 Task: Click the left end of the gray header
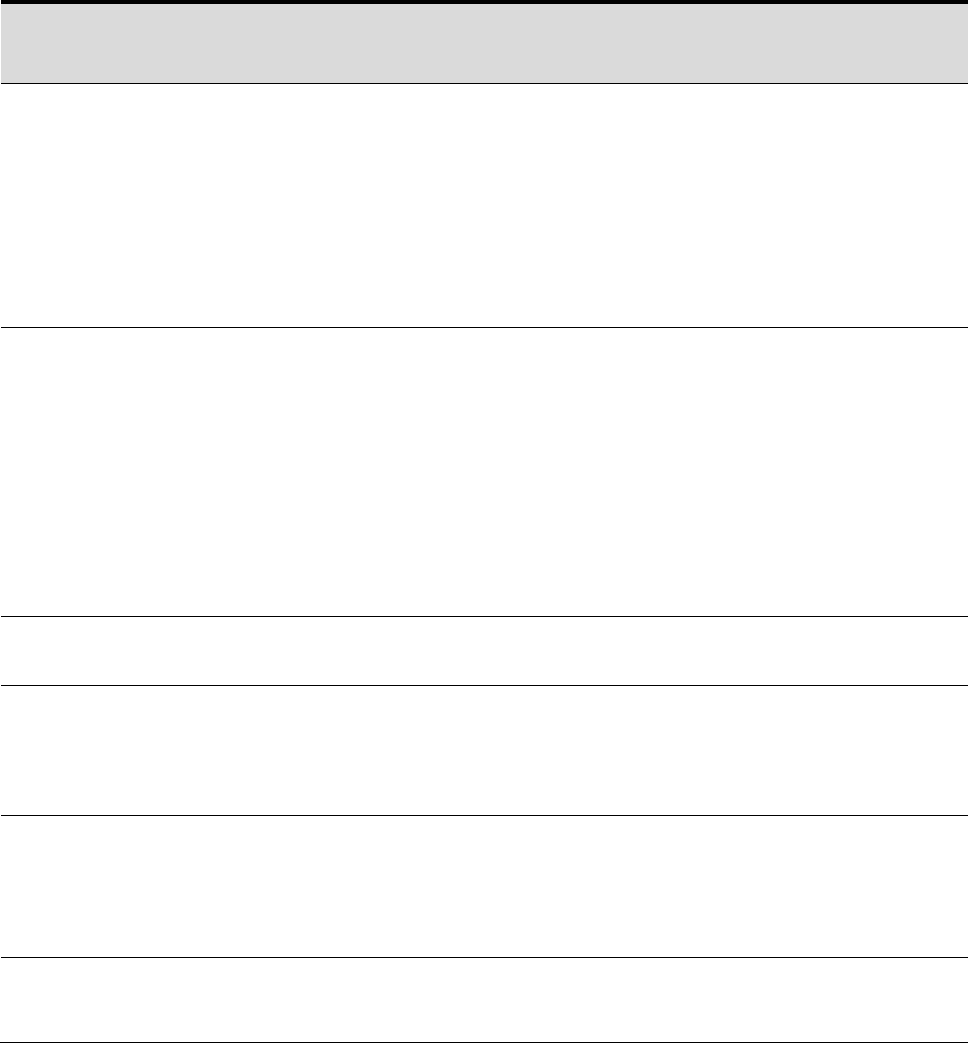pyautogui.click(x=7, y=44)
